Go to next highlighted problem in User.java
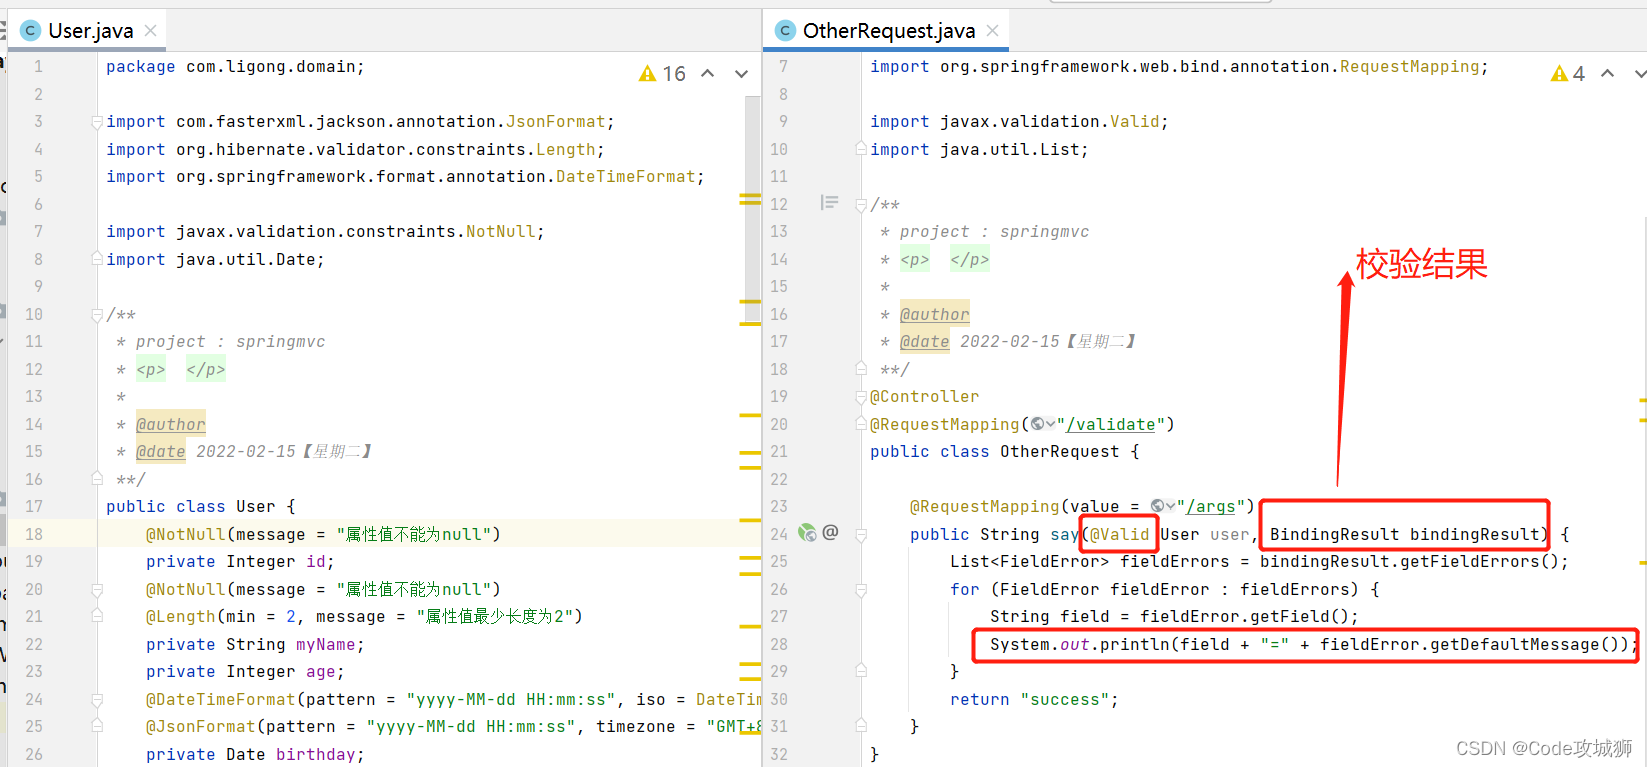The height and width of the screenshot is (767, 1647). [741, 74]
